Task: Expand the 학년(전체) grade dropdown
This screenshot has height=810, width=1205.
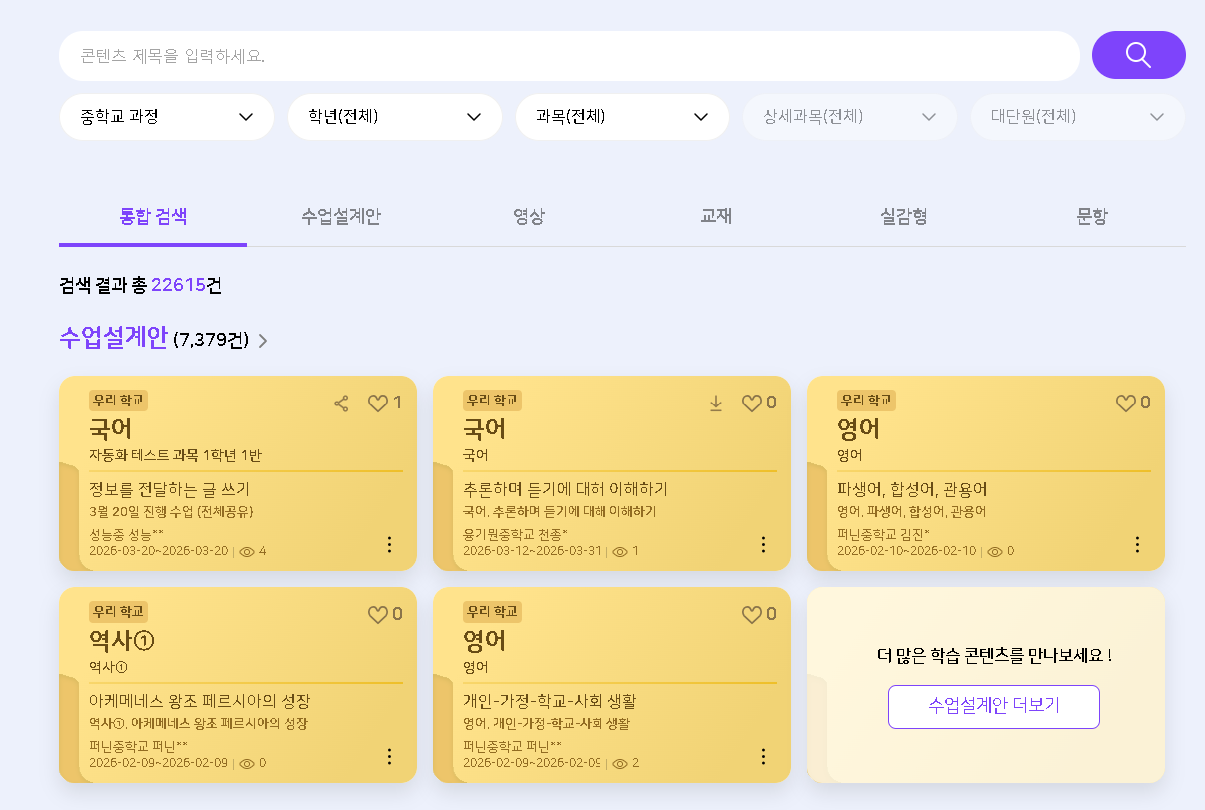Action: click(x=394, y=117)
